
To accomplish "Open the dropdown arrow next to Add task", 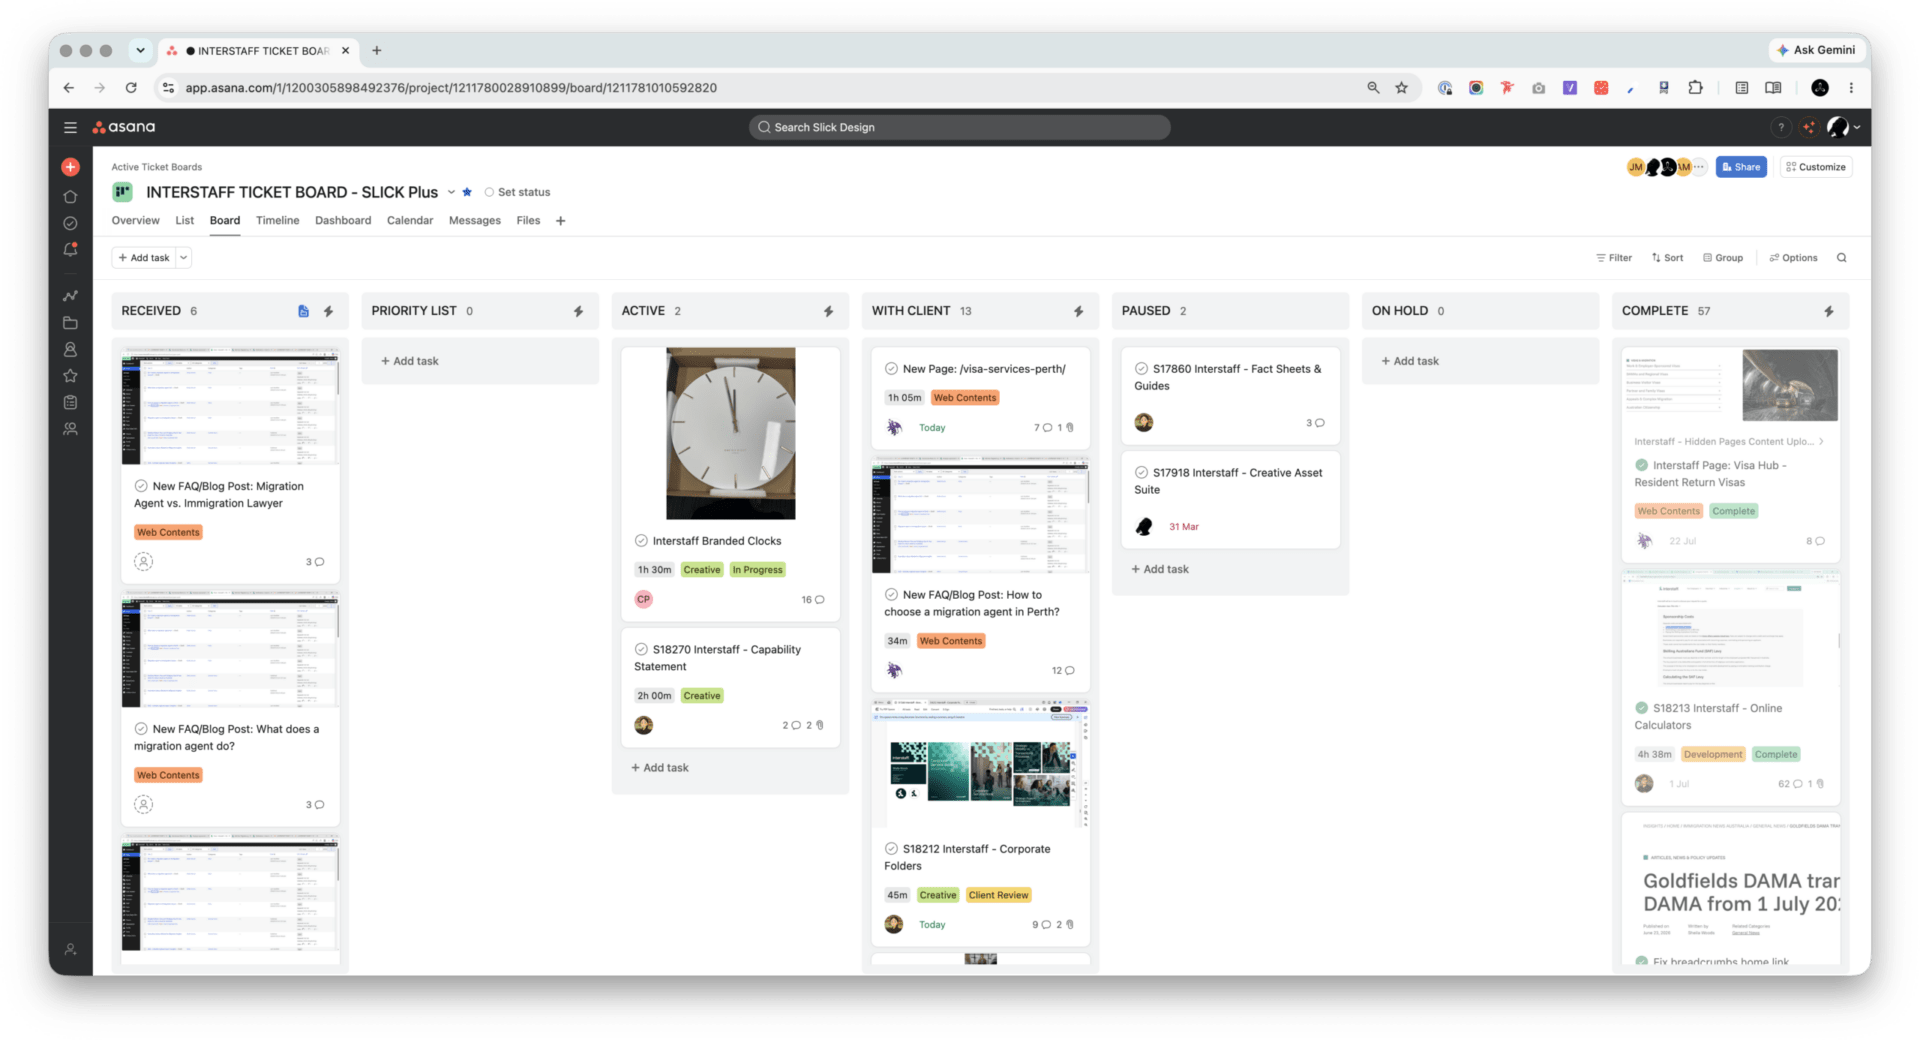I will (x=184, y=258).
